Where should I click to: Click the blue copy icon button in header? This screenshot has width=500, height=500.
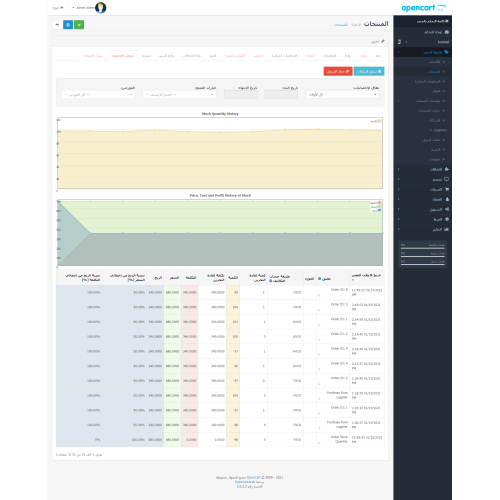68,25
